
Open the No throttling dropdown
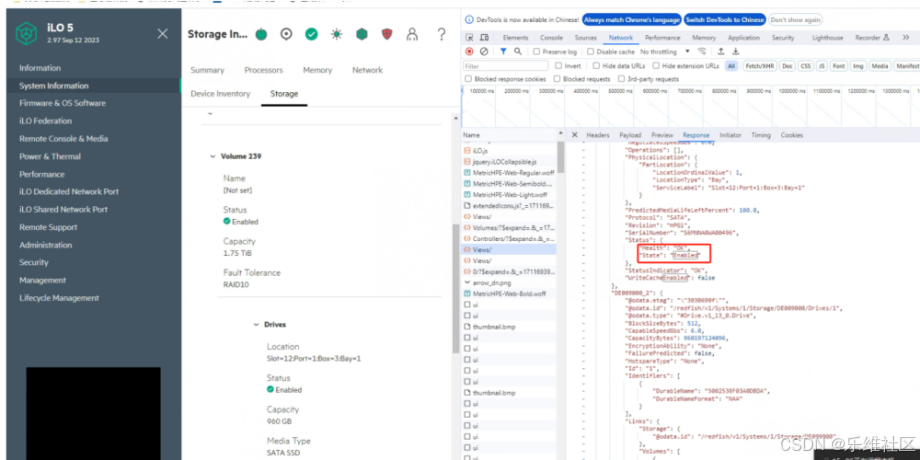(x=665, y=52)
